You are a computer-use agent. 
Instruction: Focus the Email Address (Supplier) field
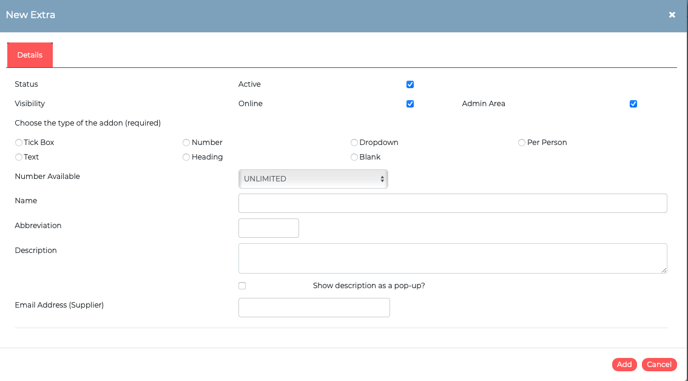coord(314,308)
